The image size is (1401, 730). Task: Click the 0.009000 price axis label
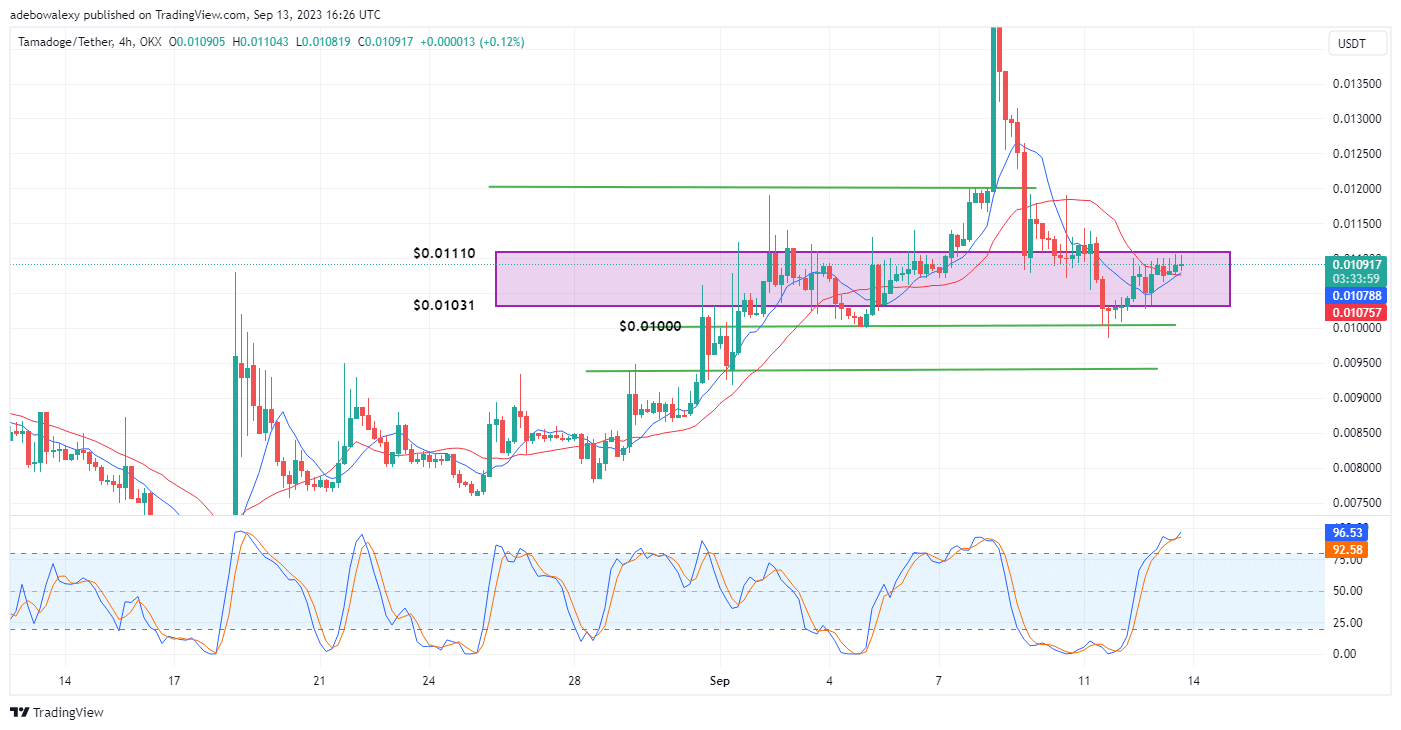click(1358, 398)
